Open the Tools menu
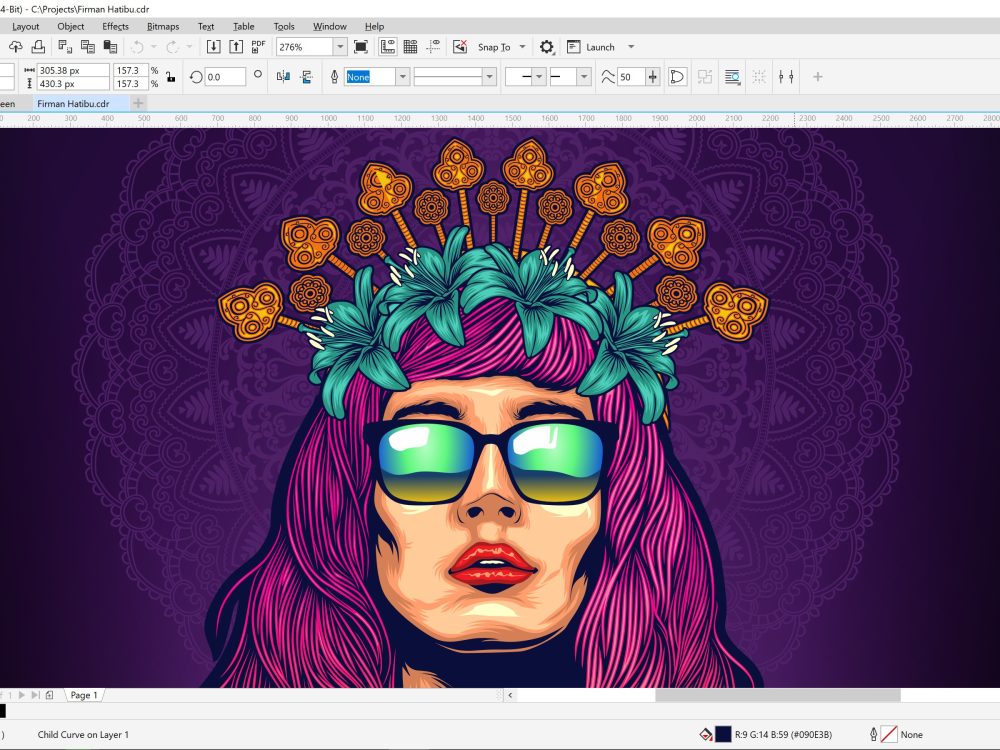The width and height of the screenshot is (1000, 750). click(284, 26)
